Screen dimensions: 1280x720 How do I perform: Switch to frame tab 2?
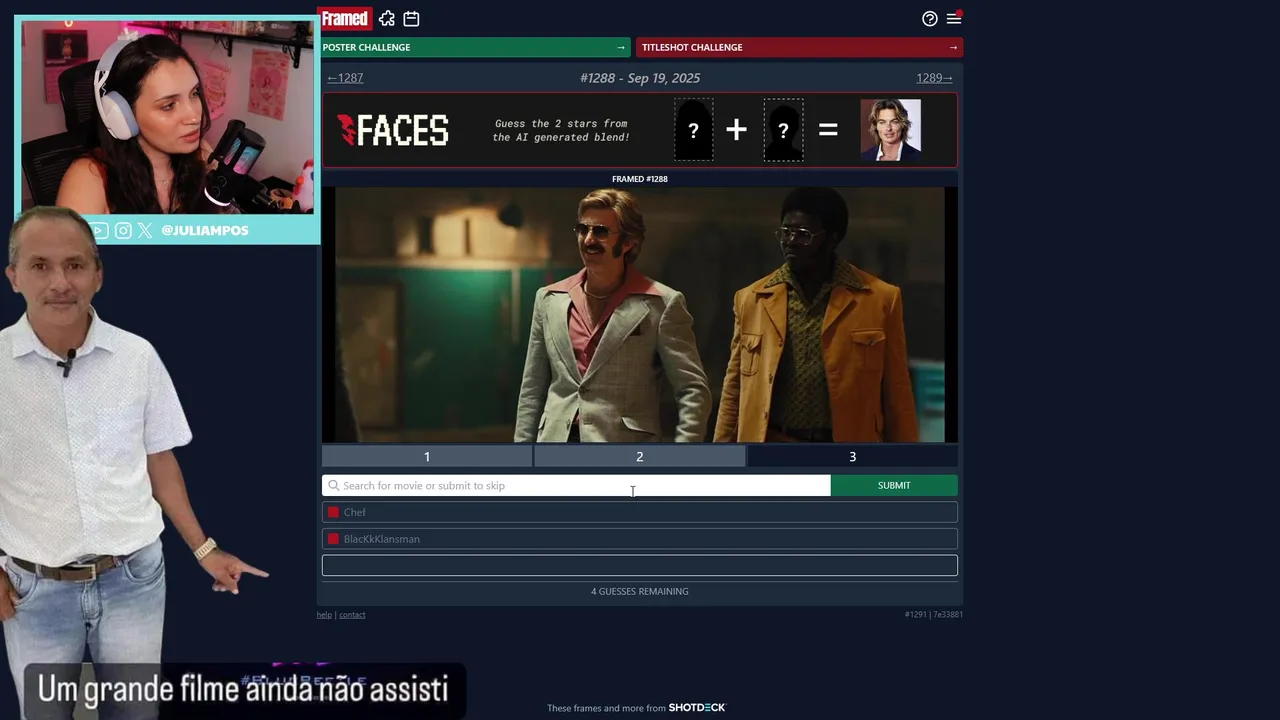(x=640, y=456)
